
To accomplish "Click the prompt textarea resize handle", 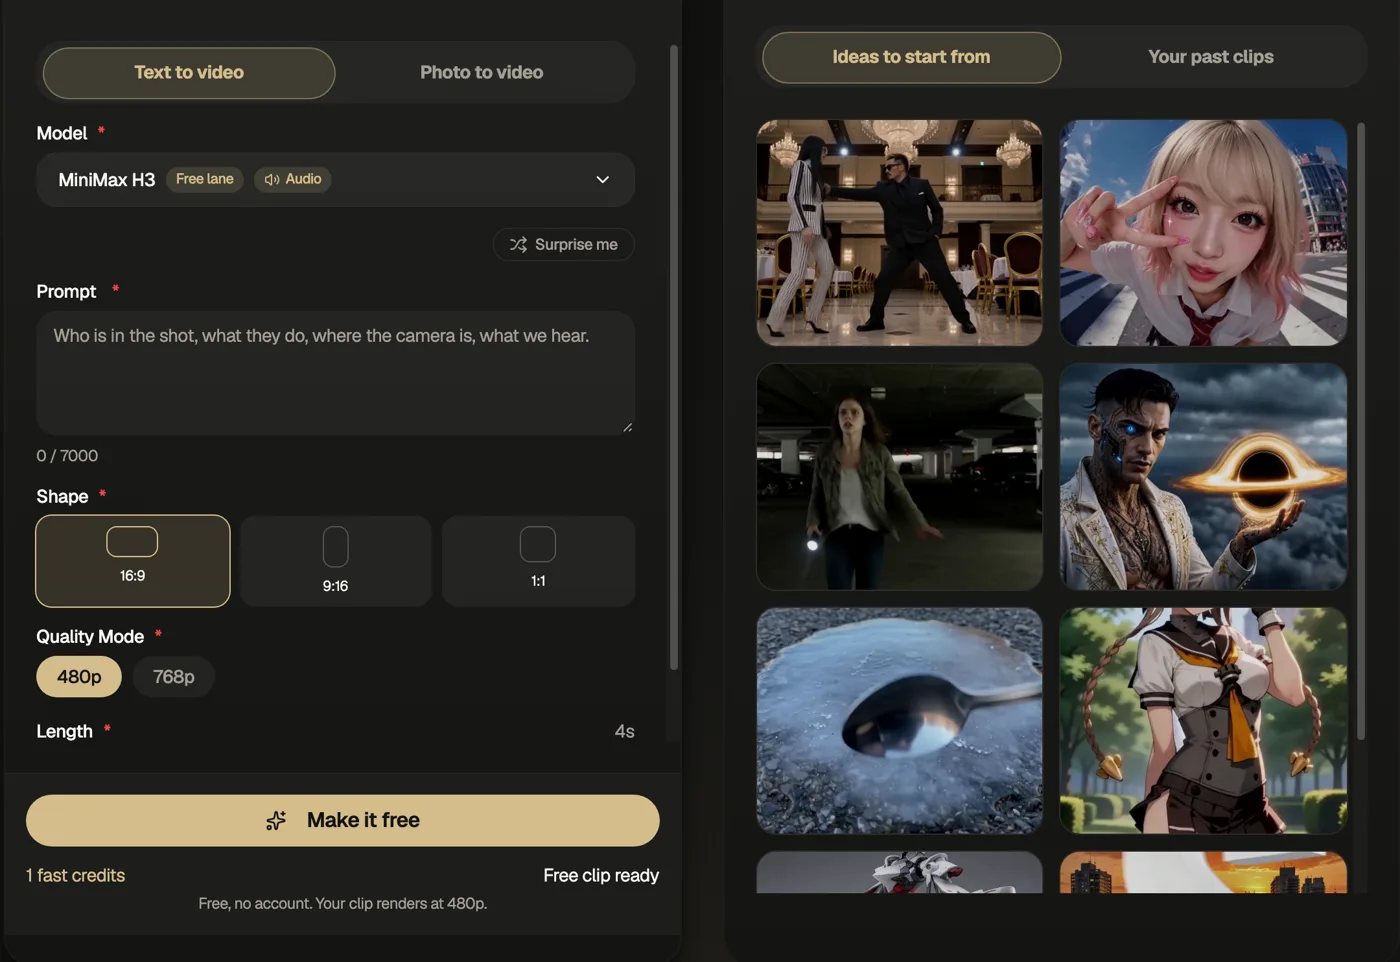I will point(627,427).
